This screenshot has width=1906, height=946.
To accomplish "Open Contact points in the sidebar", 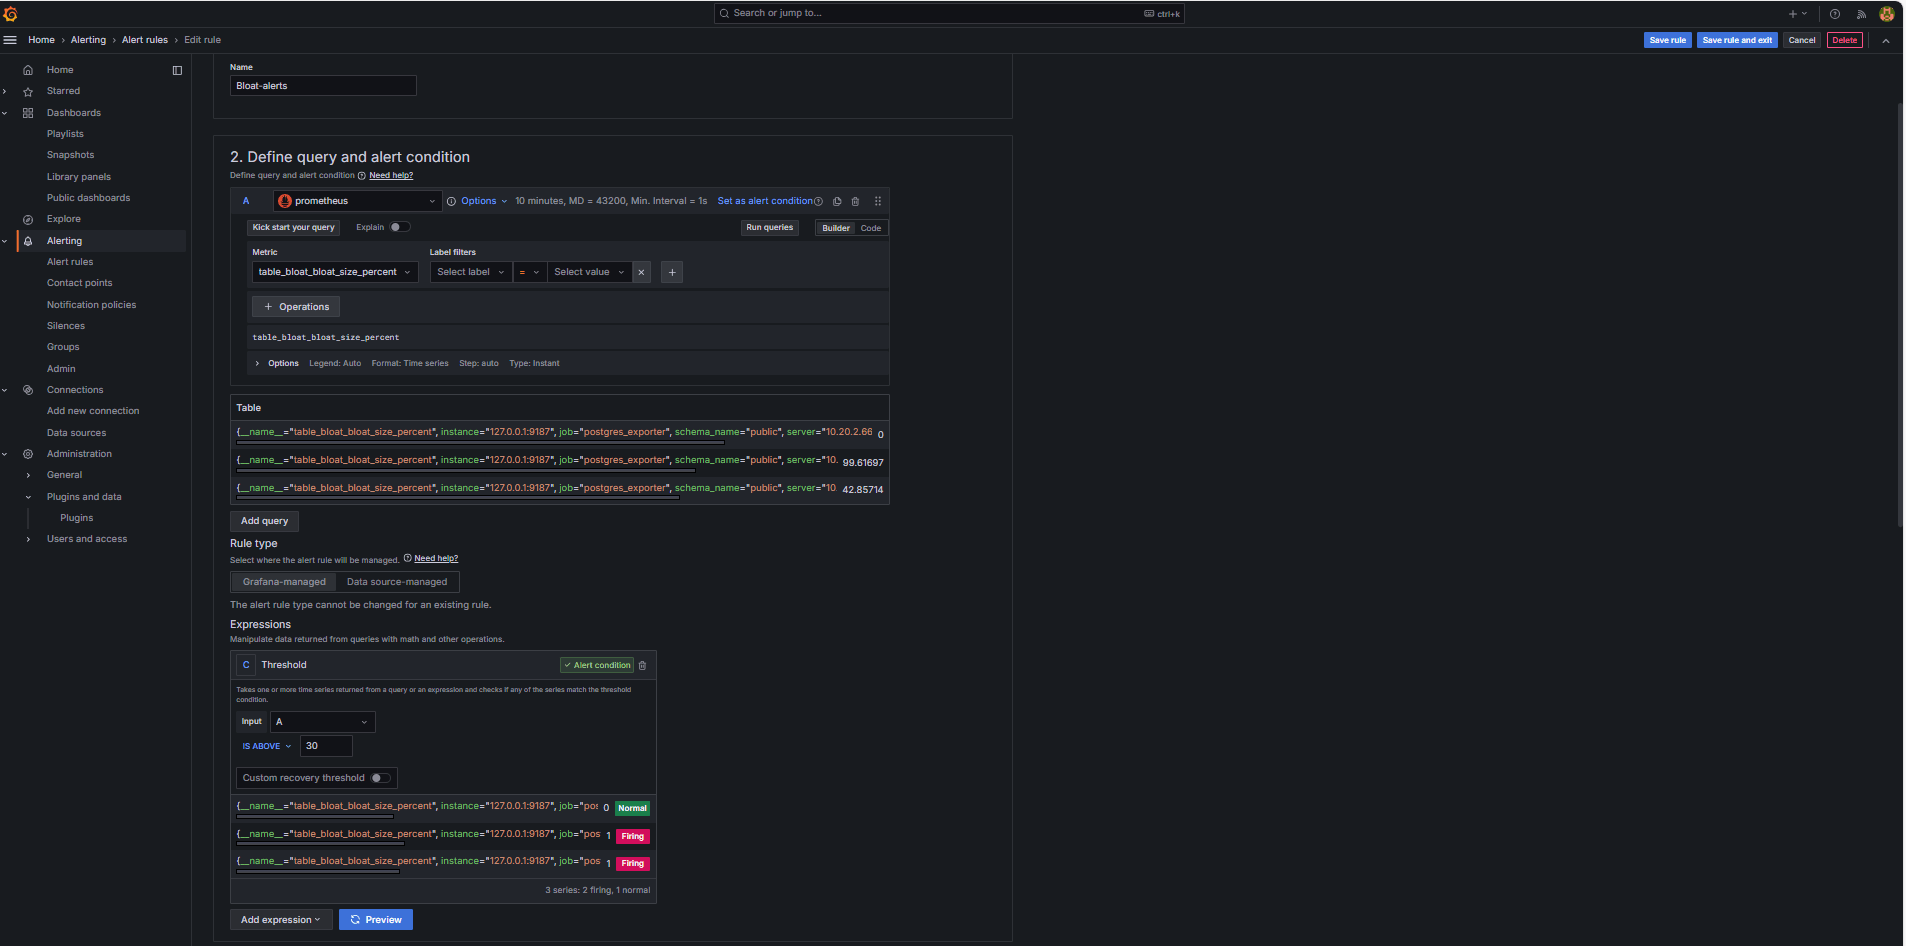I will (79, 283).
